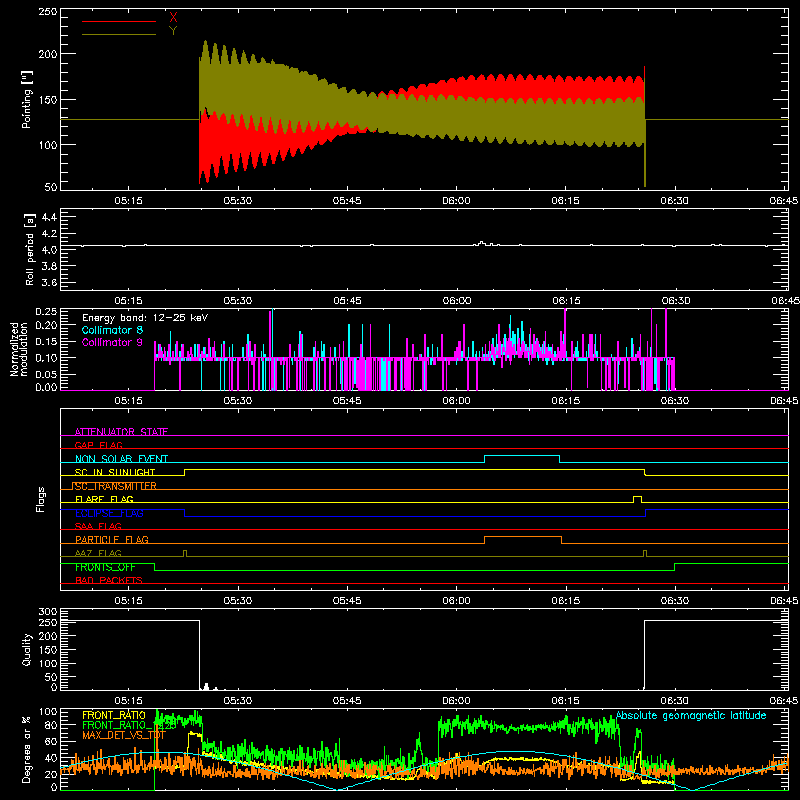Click the 06:30 label under Flags panel
Image resolution: width=800 pixels, height=800 pixels.
pyautogui.click(x=674, y=601)
